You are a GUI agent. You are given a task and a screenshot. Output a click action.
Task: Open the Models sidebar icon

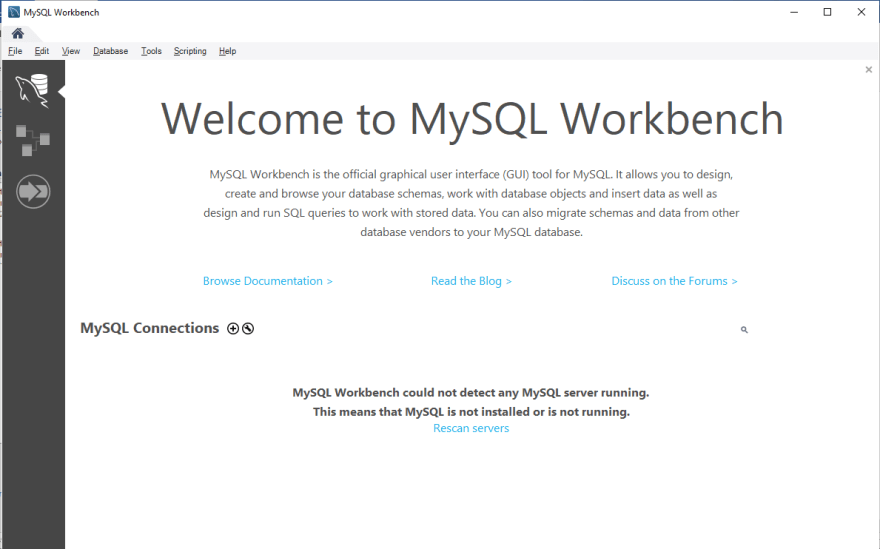(x=33, y=140)
